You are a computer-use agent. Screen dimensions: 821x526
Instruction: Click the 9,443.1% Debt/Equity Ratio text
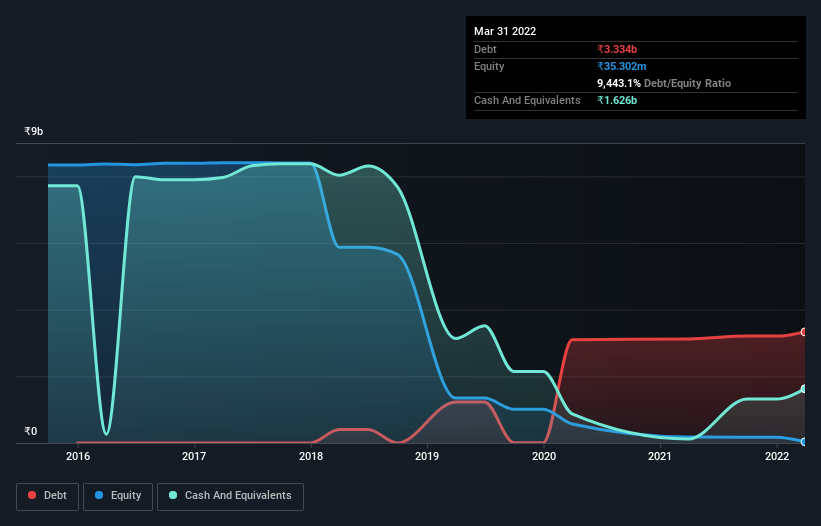tap(664, 83)
